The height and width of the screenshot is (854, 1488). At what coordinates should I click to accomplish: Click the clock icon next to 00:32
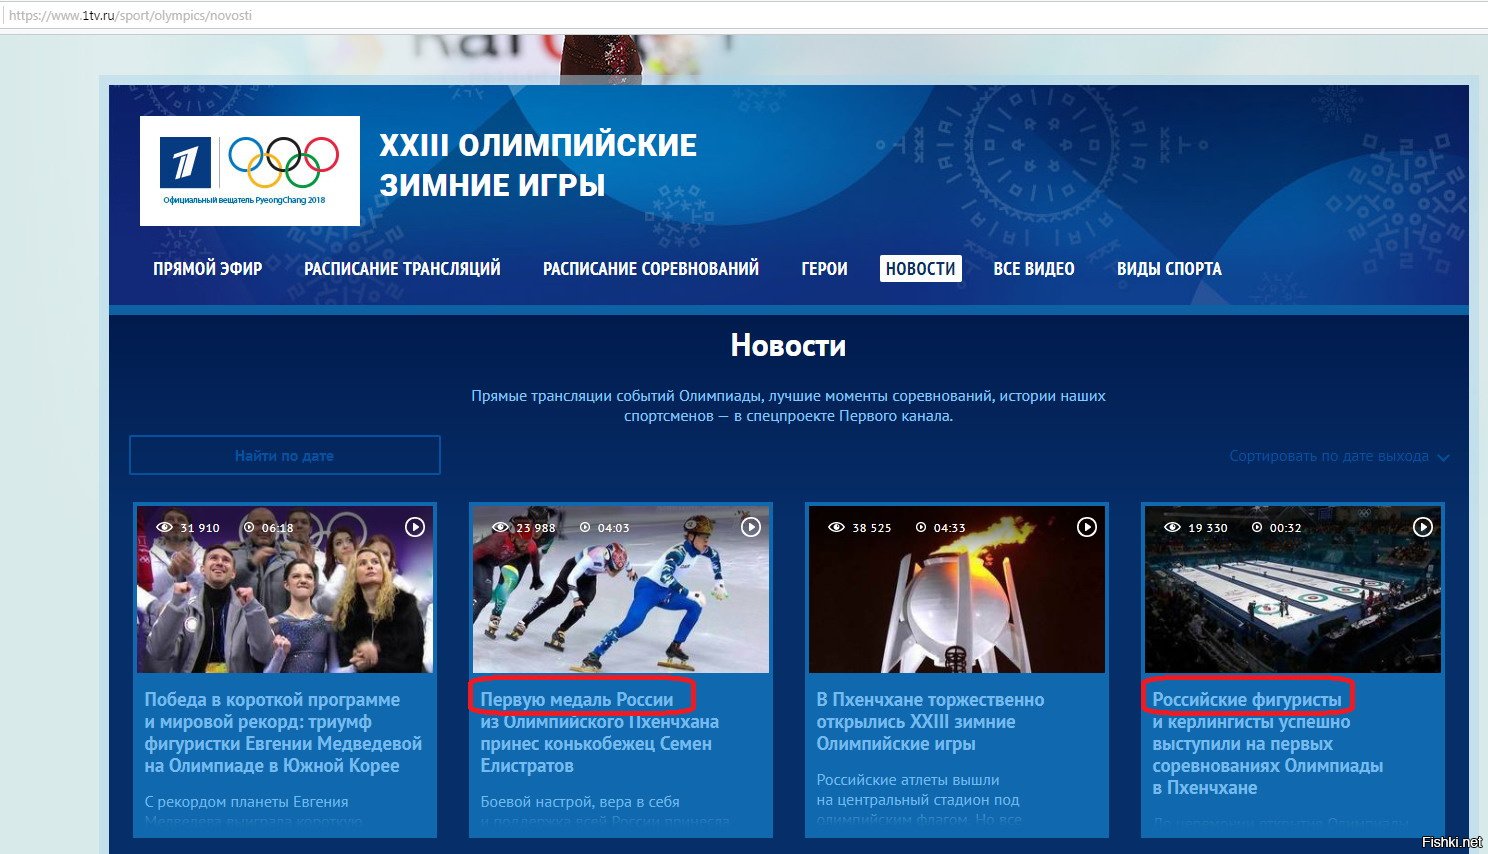click(x=1257, y=527)
